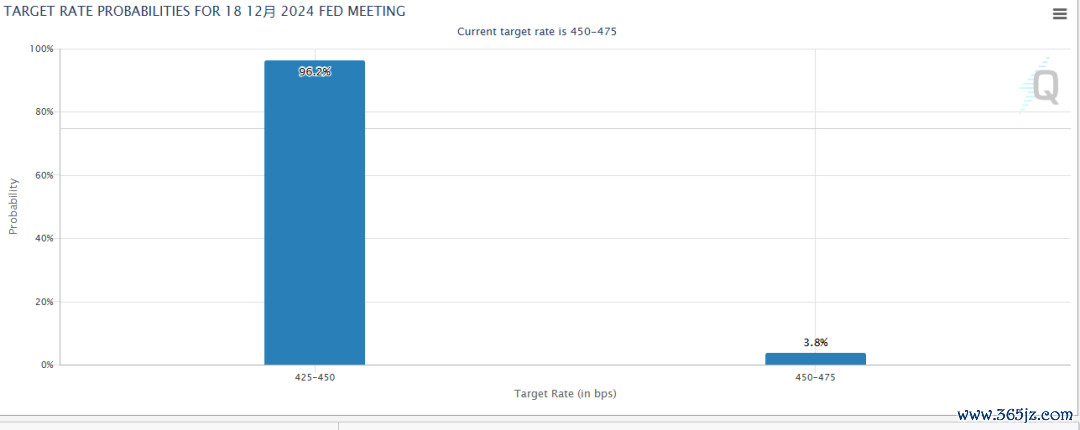Click the 425-450 x-axis label

[315, 377]
